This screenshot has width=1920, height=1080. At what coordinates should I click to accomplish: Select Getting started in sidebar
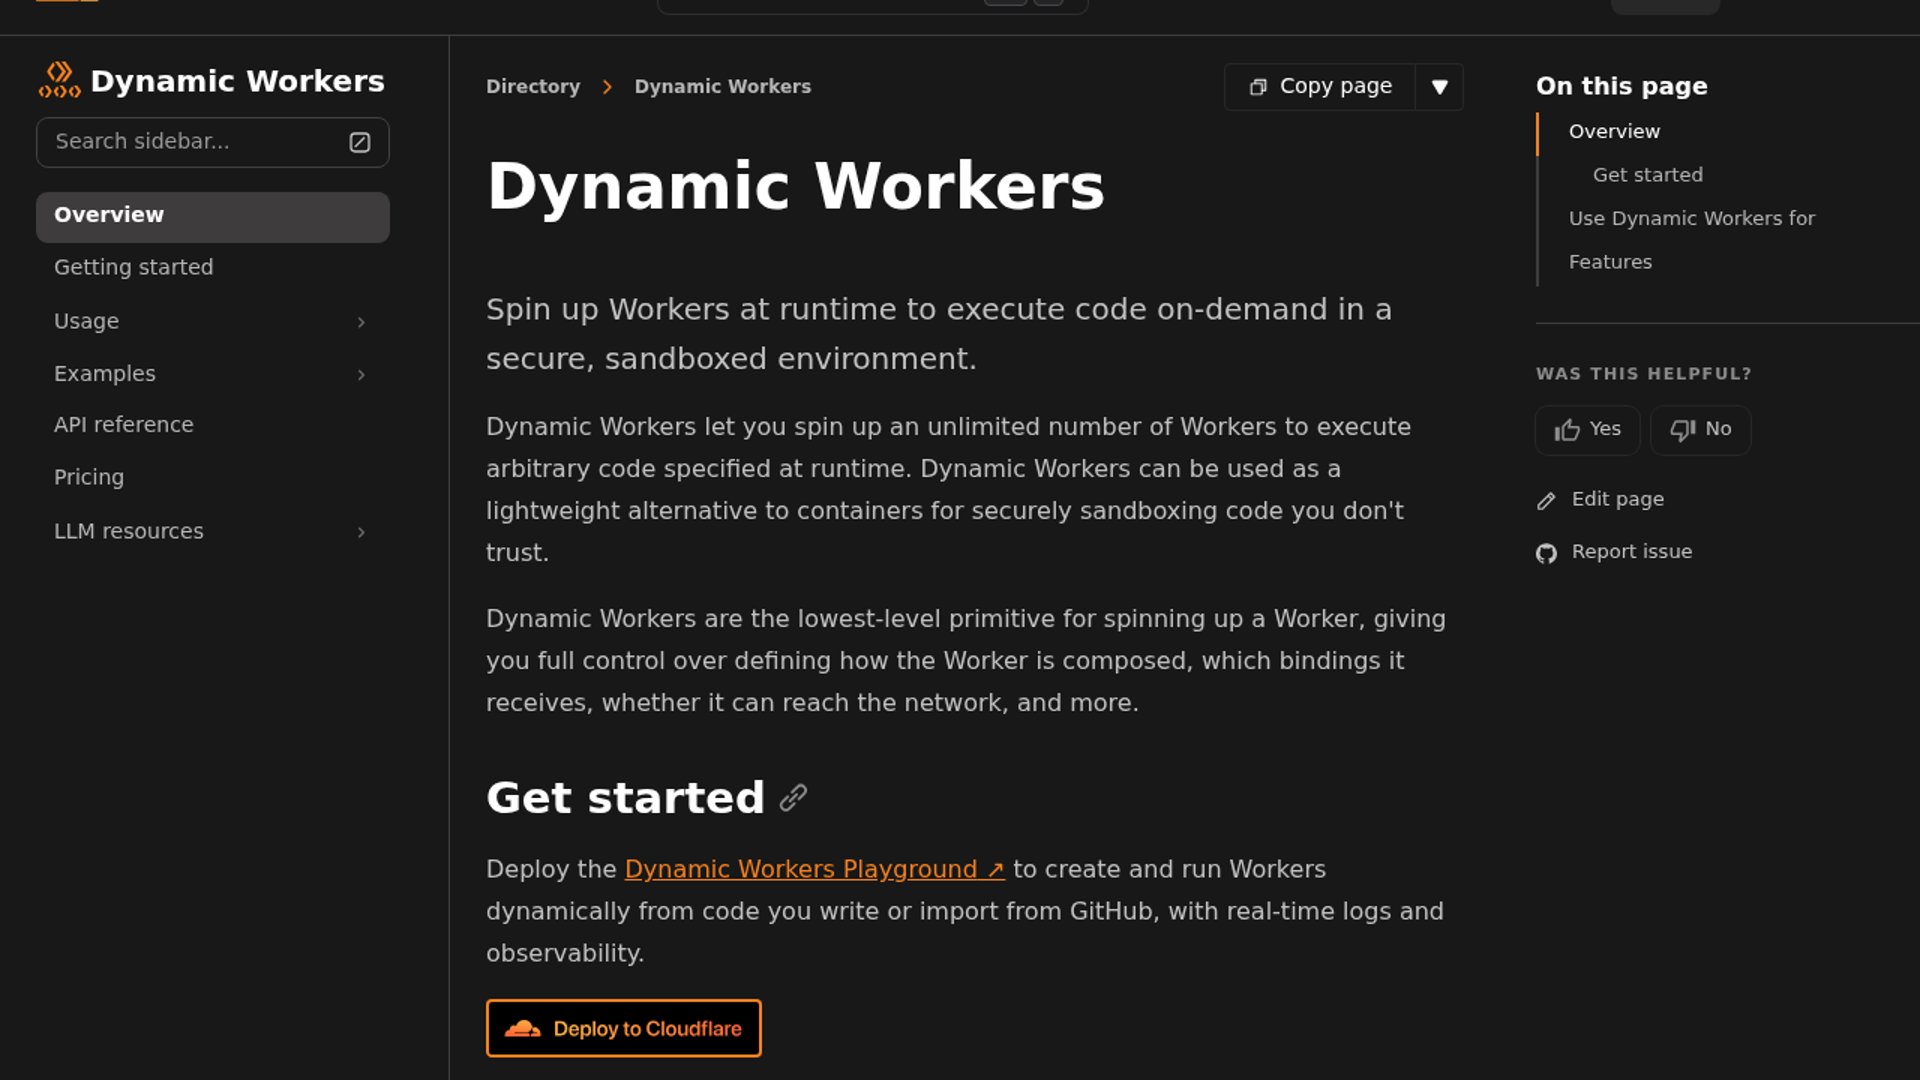(133, 268)
